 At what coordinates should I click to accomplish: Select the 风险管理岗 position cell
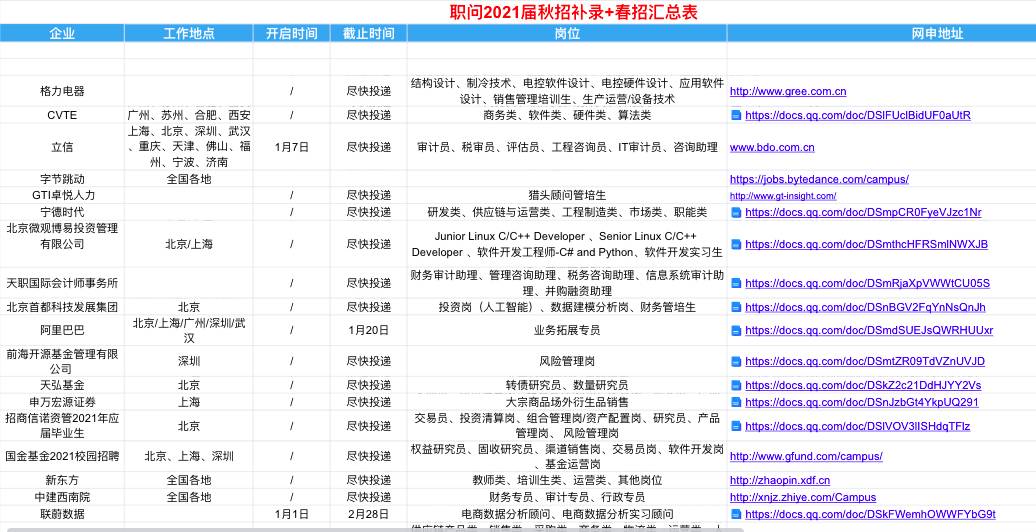(567, 361)
